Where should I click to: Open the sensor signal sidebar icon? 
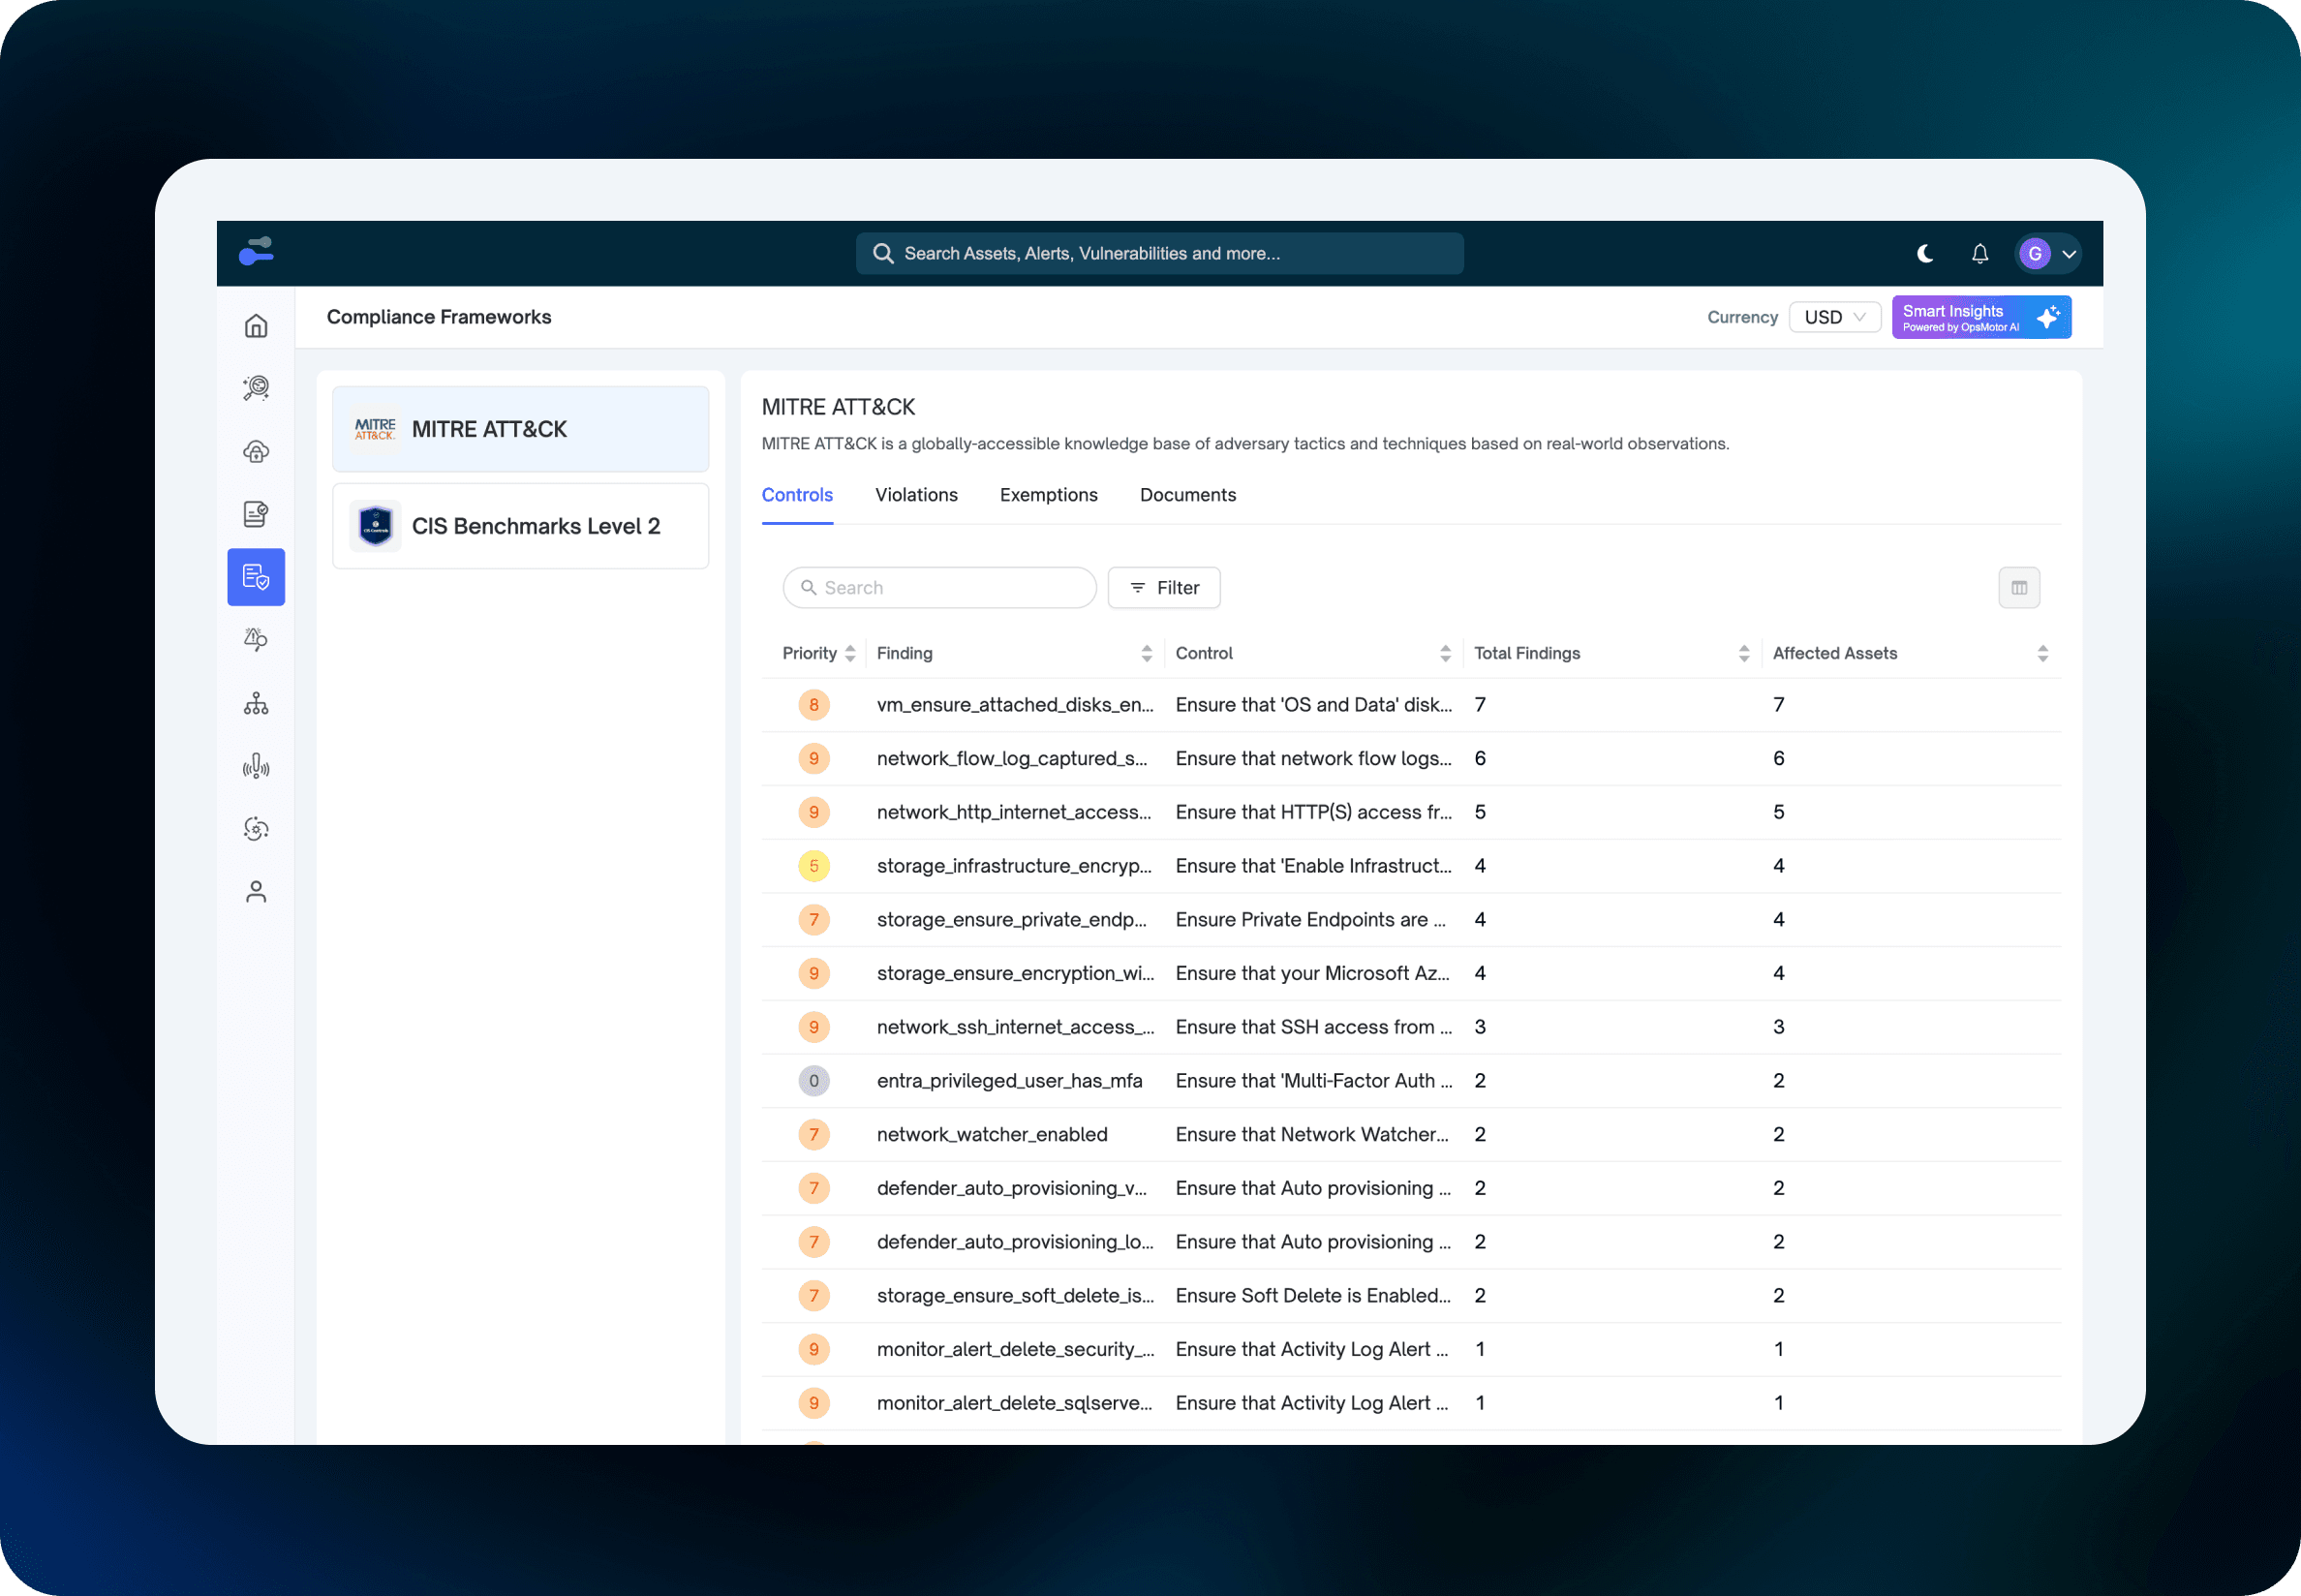coord(256,766)
